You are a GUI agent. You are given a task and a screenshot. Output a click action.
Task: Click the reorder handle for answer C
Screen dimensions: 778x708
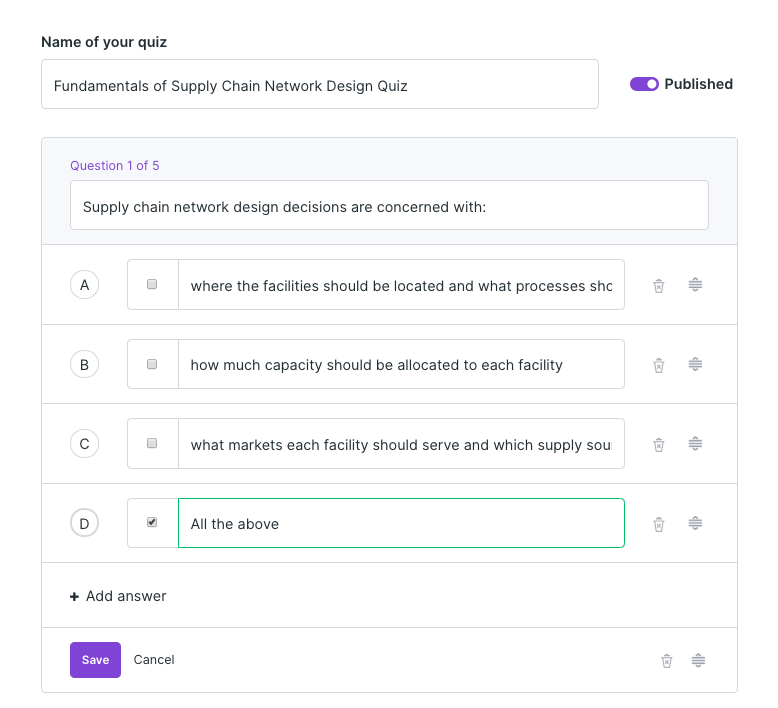click(x=695, y=444)
